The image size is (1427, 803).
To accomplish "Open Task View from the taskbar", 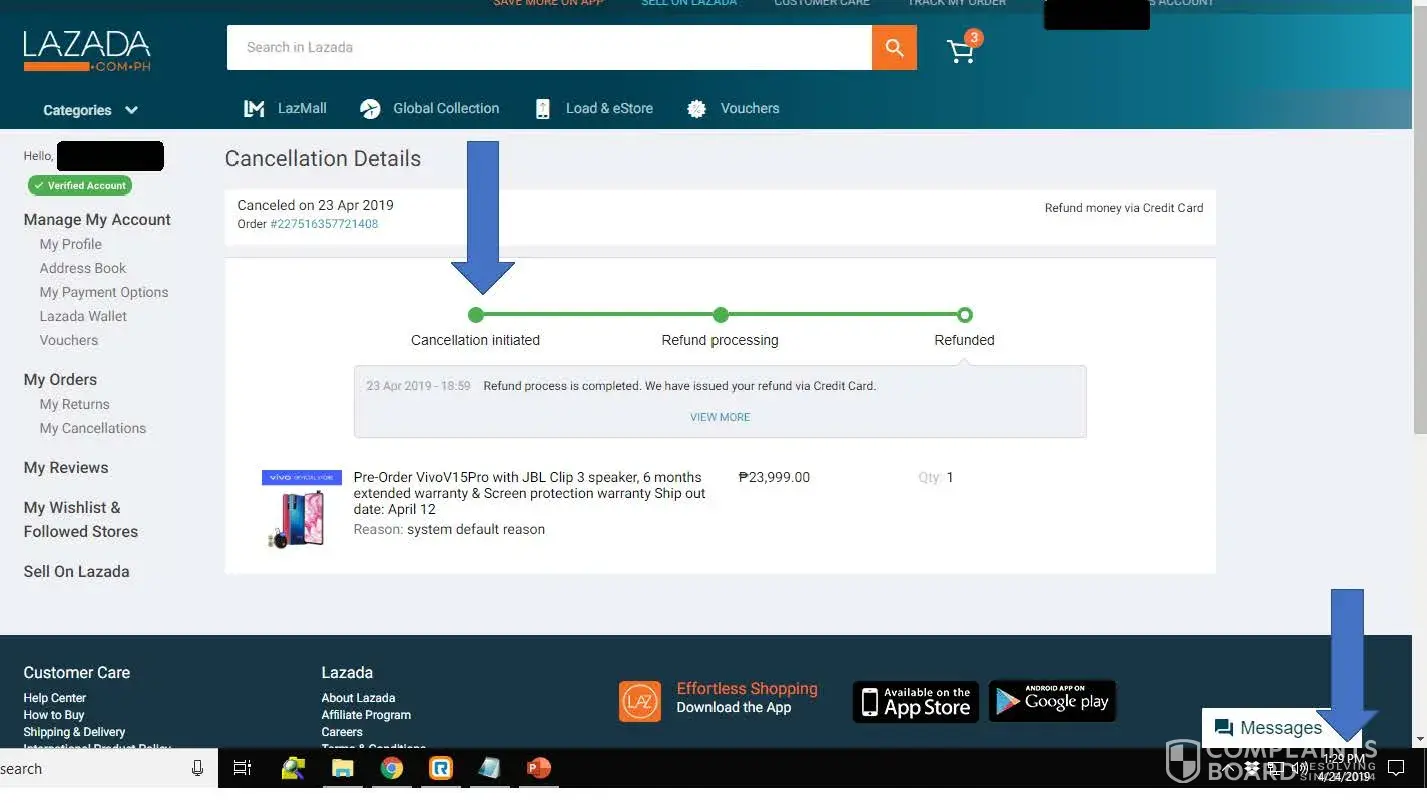I will point(242,768).
